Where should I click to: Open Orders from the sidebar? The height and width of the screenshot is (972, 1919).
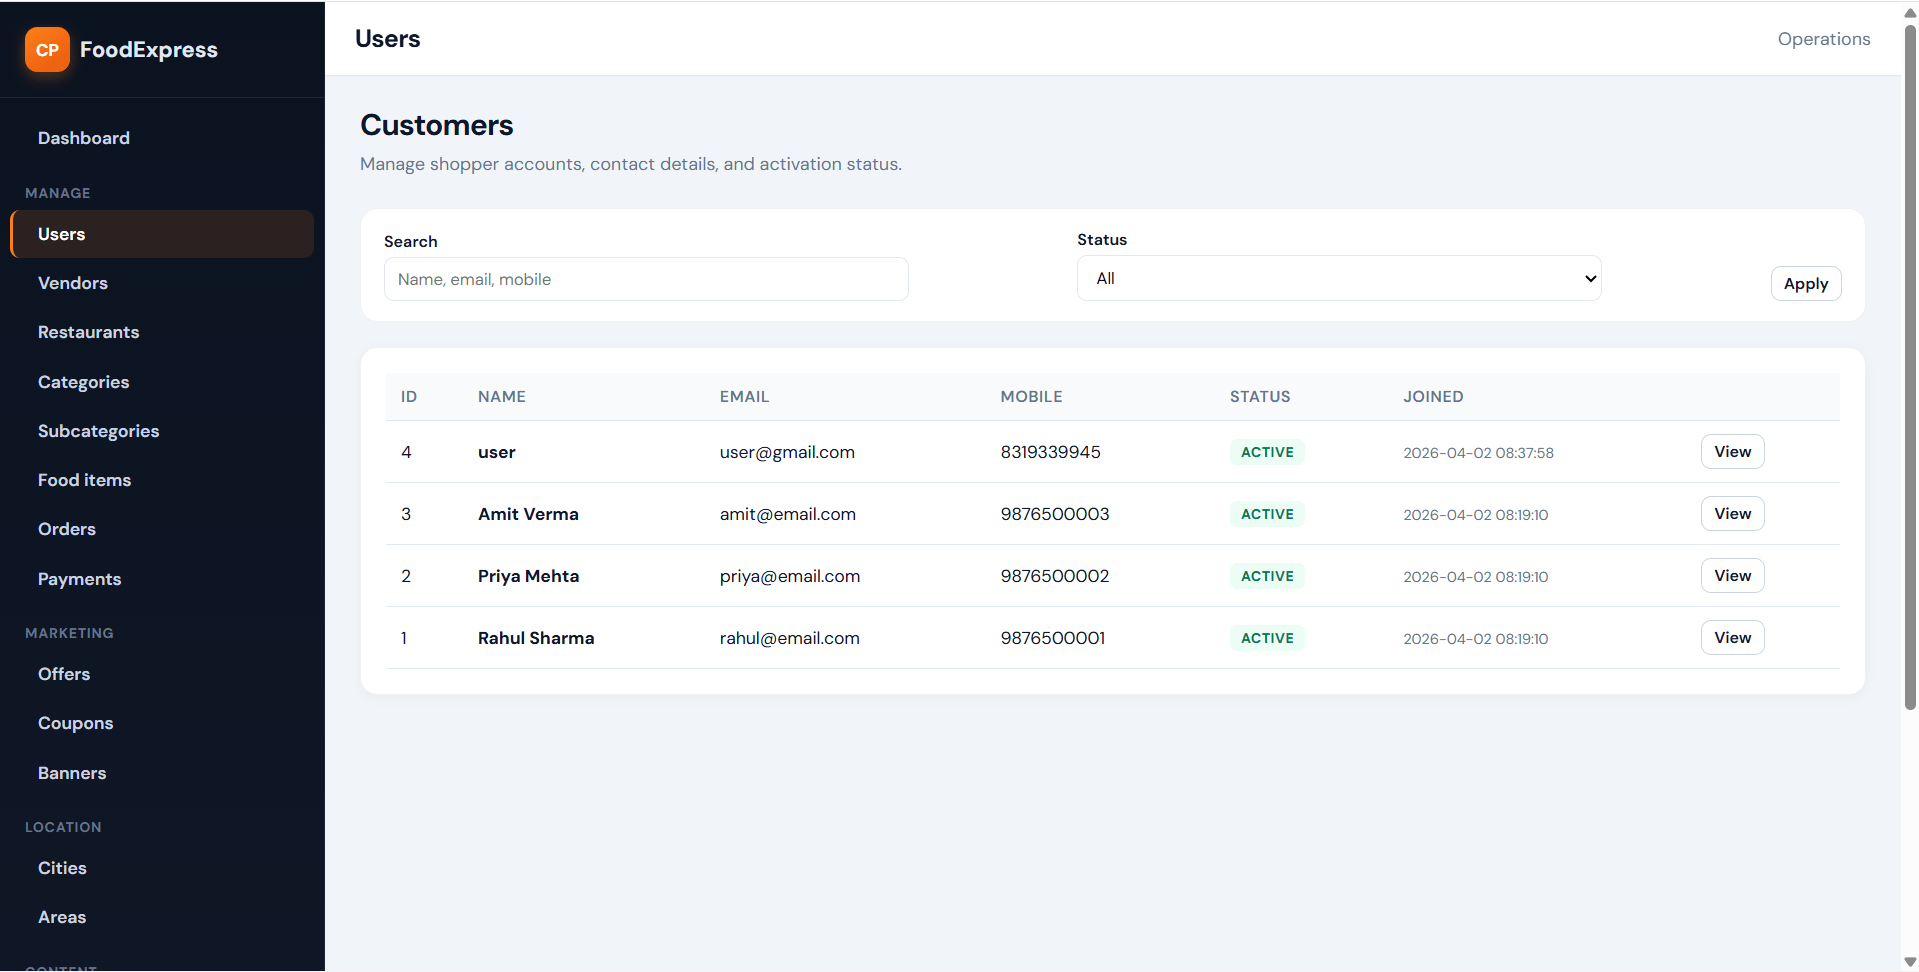pos(67,529)
